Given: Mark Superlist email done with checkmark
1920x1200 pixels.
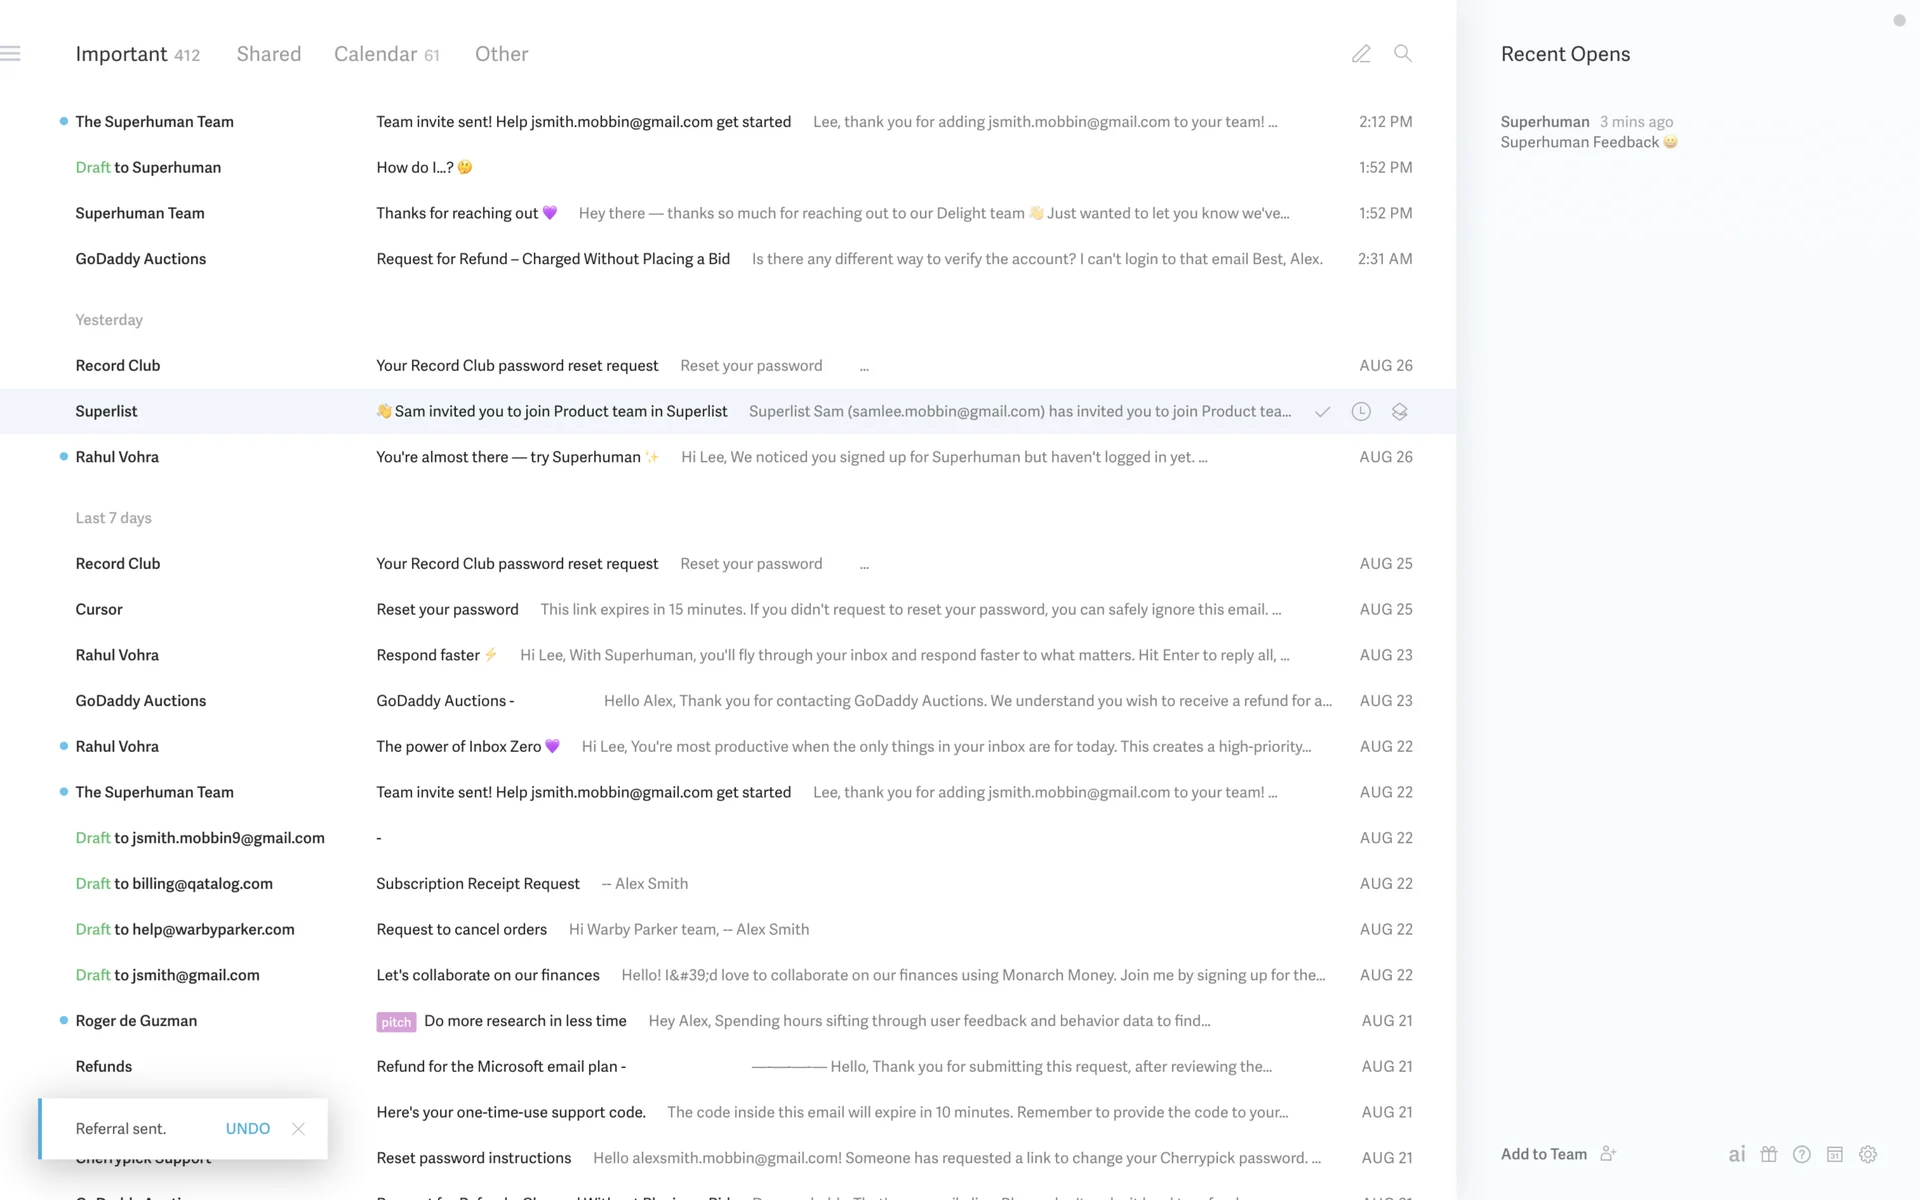Looking at the screenshot, I should point(1322,412).
